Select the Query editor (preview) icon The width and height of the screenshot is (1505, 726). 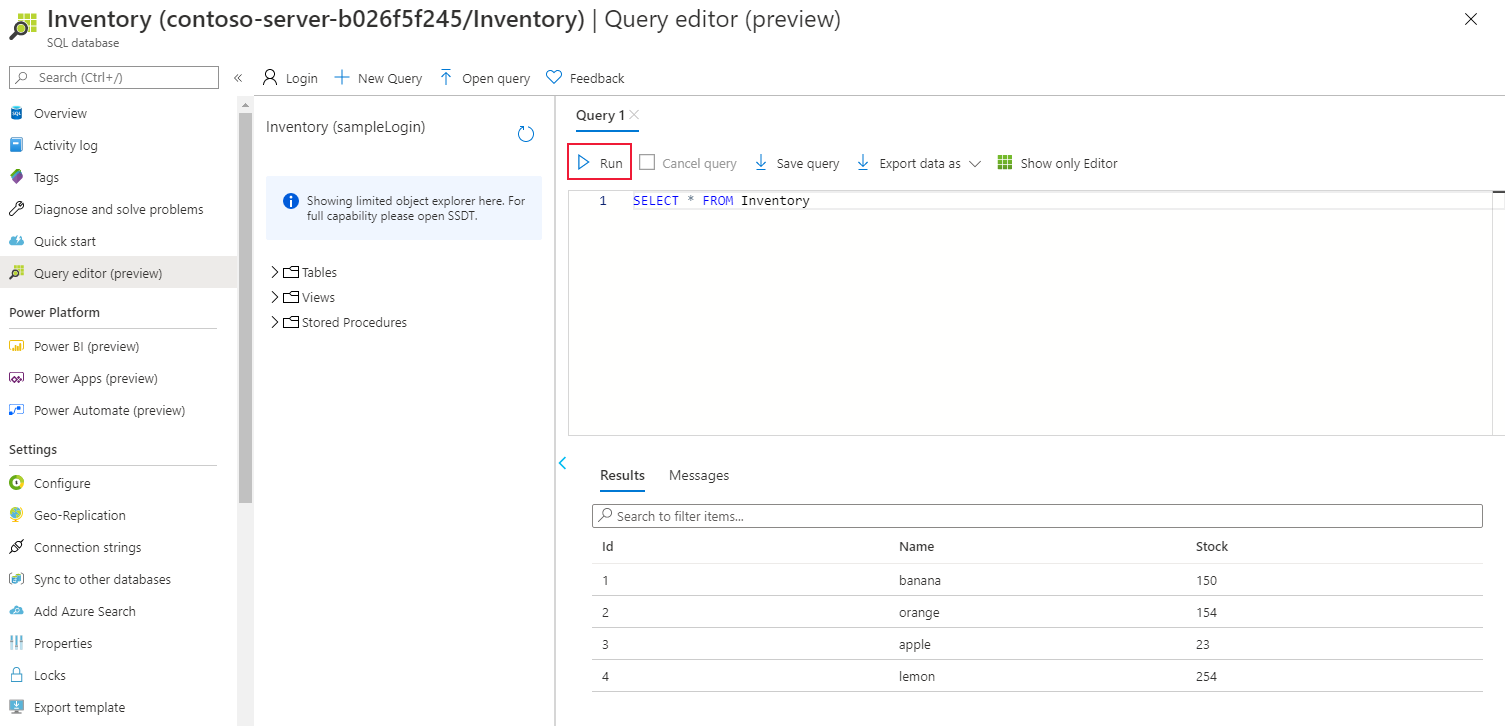click(x=18, y=272)
